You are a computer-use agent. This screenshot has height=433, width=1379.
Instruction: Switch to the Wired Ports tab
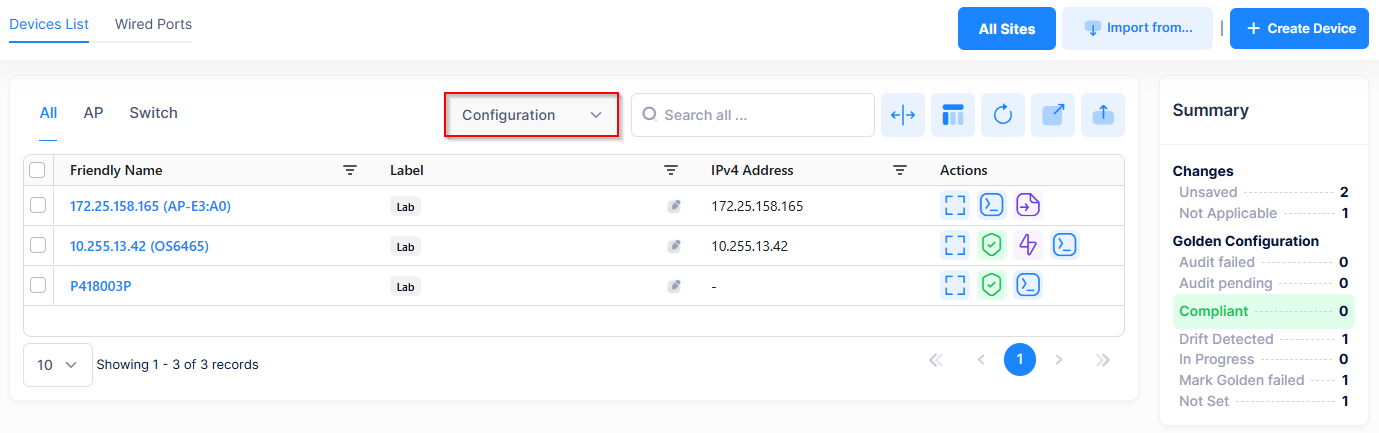[x=153, y=24]
